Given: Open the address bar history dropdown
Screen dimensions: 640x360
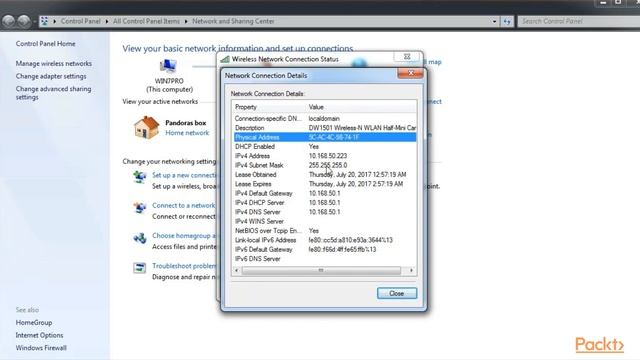Looking at the screenshot, I should pos(494,21).
